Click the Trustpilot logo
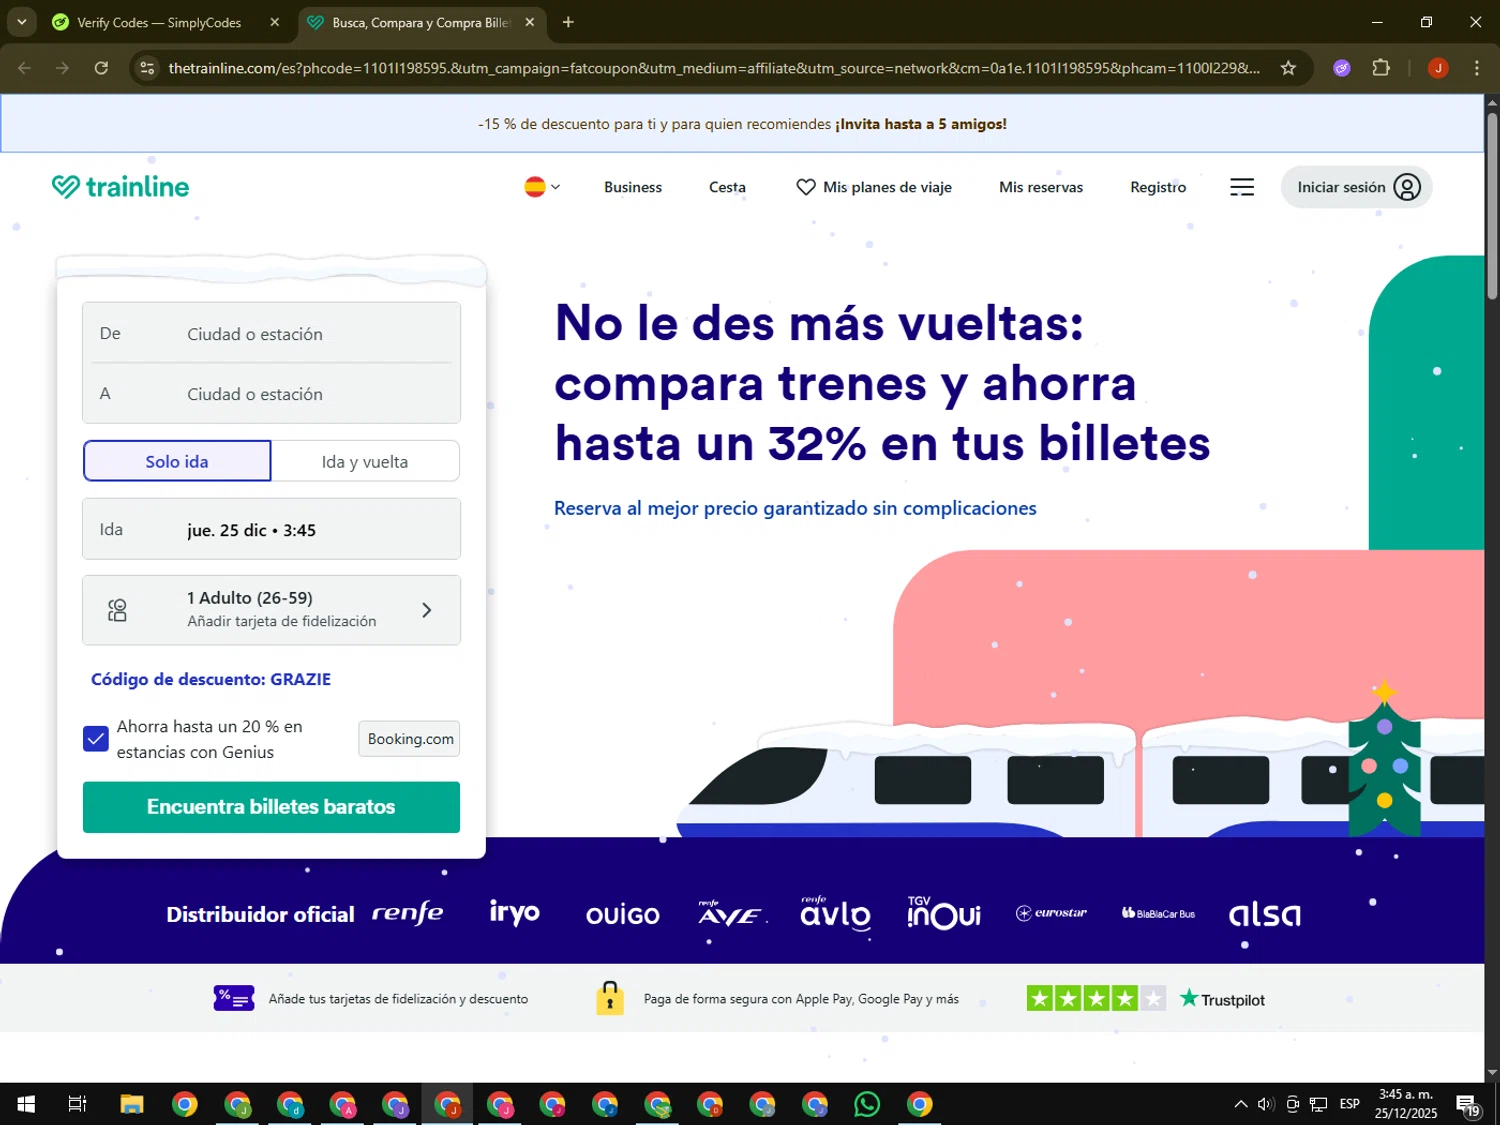This screenshot has width=1500, height=1125. 1222,999
